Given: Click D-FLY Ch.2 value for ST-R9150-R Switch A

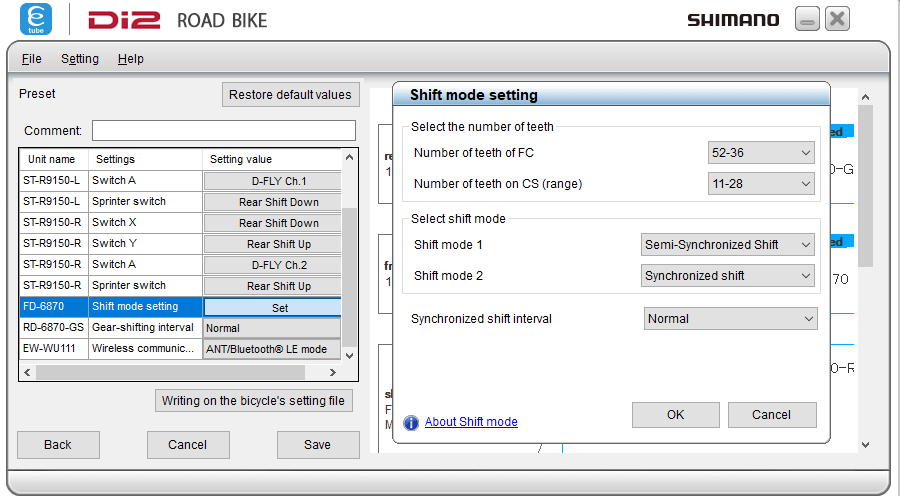Looking at the screenshot, I should coord(273,265).
